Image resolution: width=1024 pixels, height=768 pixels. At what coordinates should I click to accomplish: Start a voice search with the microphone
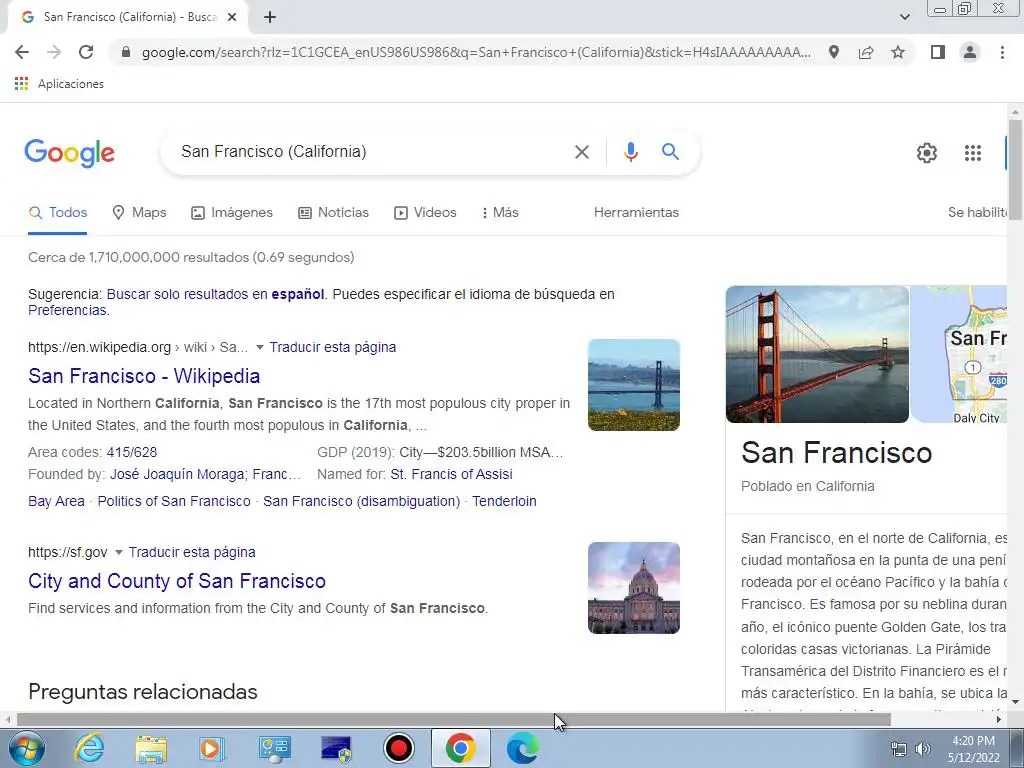pyautogui.click(x=630, y=152)
